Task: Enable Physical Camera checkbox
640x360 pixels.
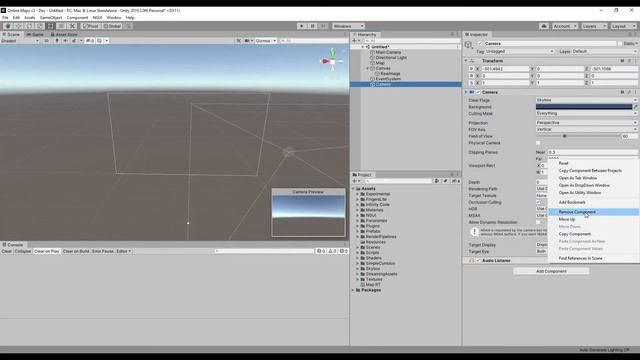Action: click(x=538, y=143)
